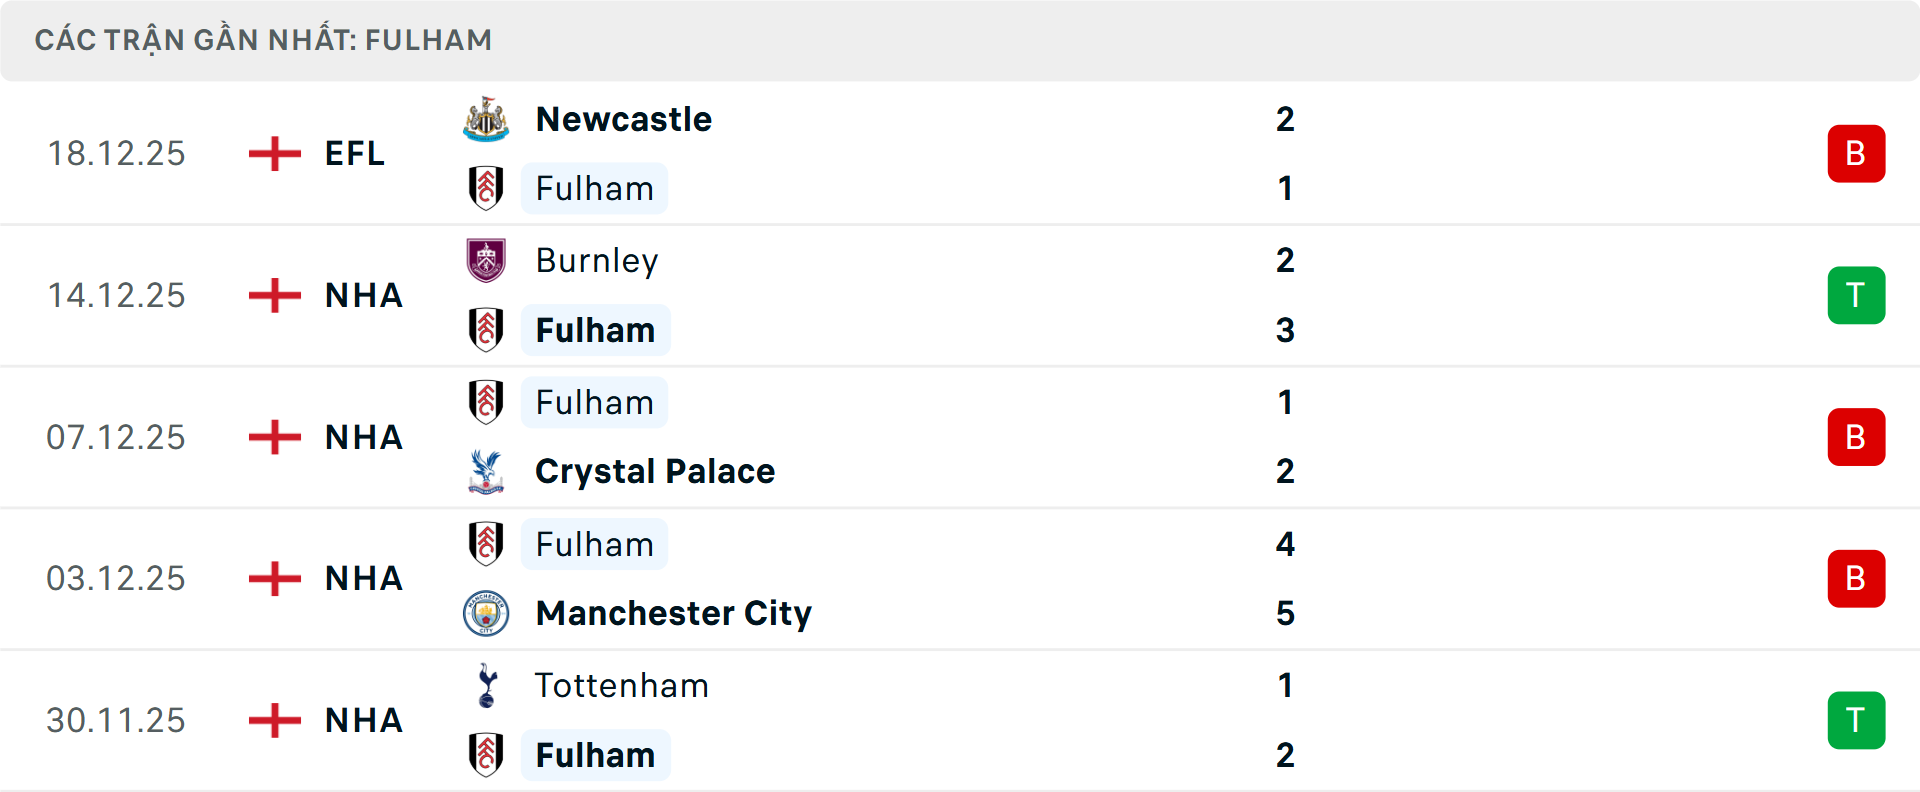Click the England flag beside EFL label
Viewport: 1920px width, 792px height.
pos(273,153)
